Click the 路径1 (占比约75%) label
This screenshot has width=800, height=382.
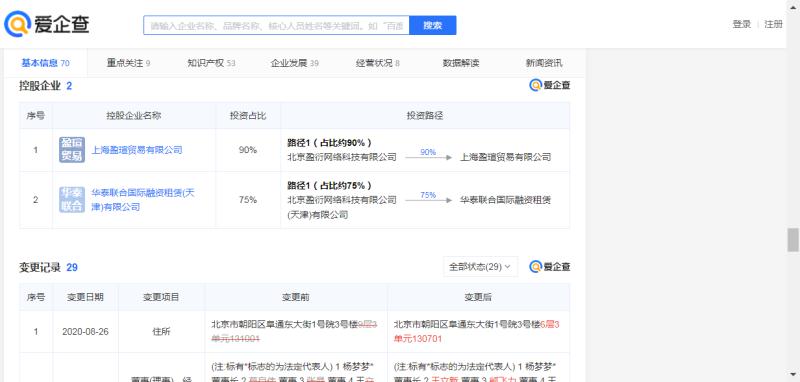pos(329,186)
